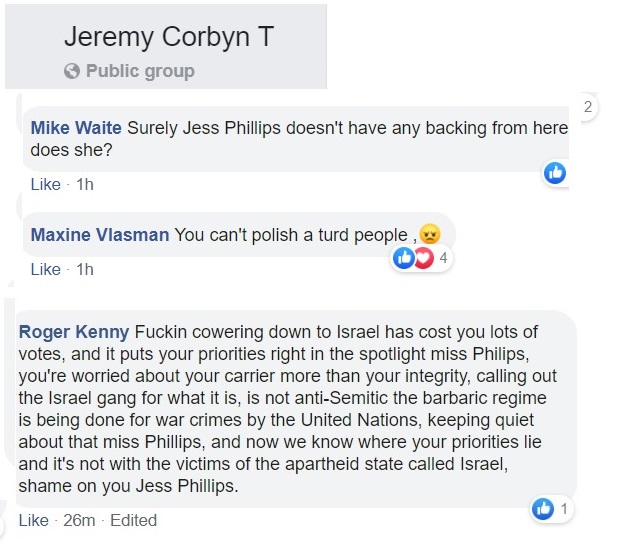The width and height of the screenshot is (625, 547).
Task: Click the 2 count badge at top right
Action: pyautogui.click(x=588, y=107)
